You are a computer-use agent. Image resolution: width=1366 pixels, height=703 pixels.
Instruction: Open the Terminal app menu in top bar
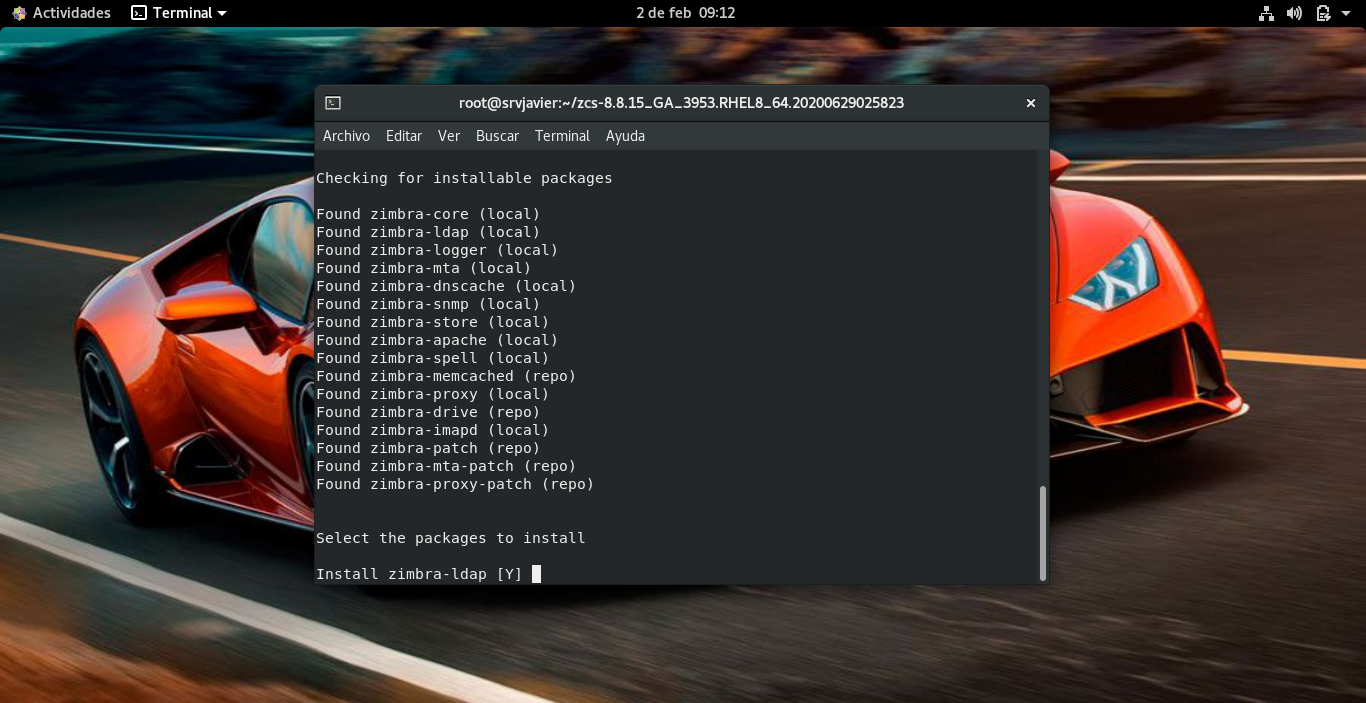coord(179,13)
